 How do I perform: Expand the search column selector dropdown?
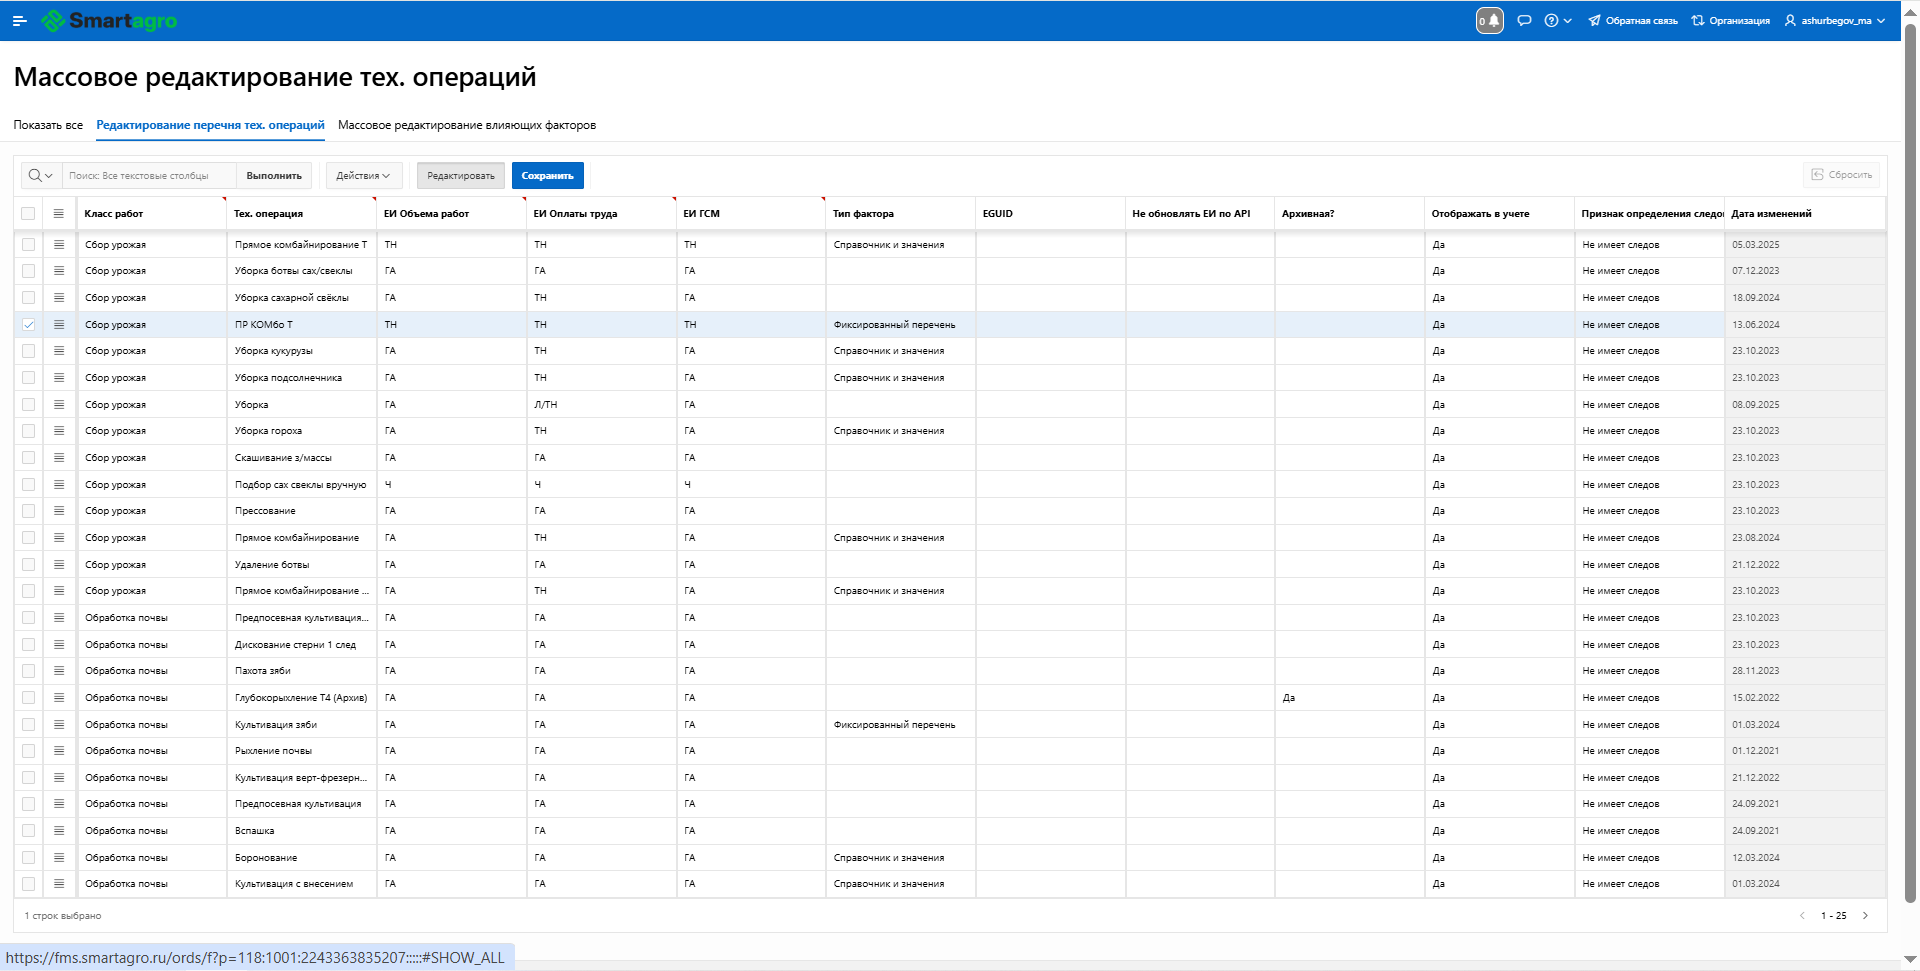coord(41,176)
